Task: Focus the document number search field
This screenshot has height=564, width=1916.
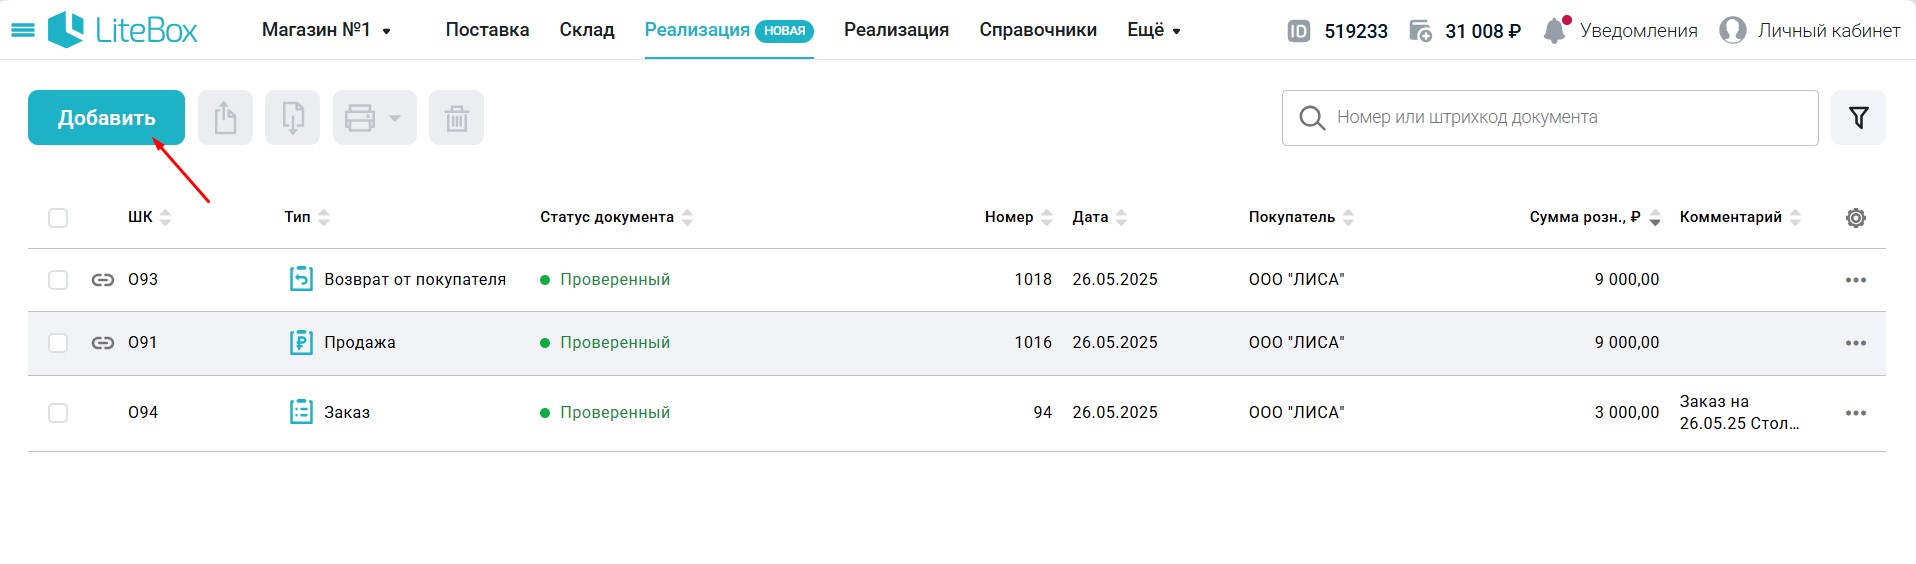Action: (x=1550, y=118)
